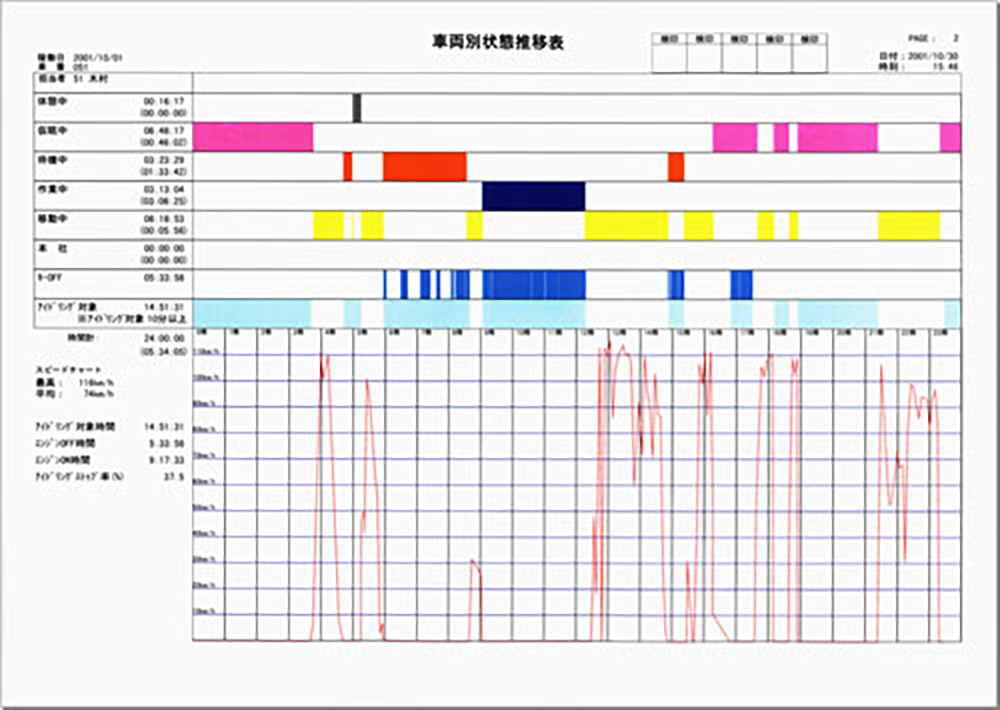Click the 06:18:53 duration value
1000x710 pixels.
[165, 219]
